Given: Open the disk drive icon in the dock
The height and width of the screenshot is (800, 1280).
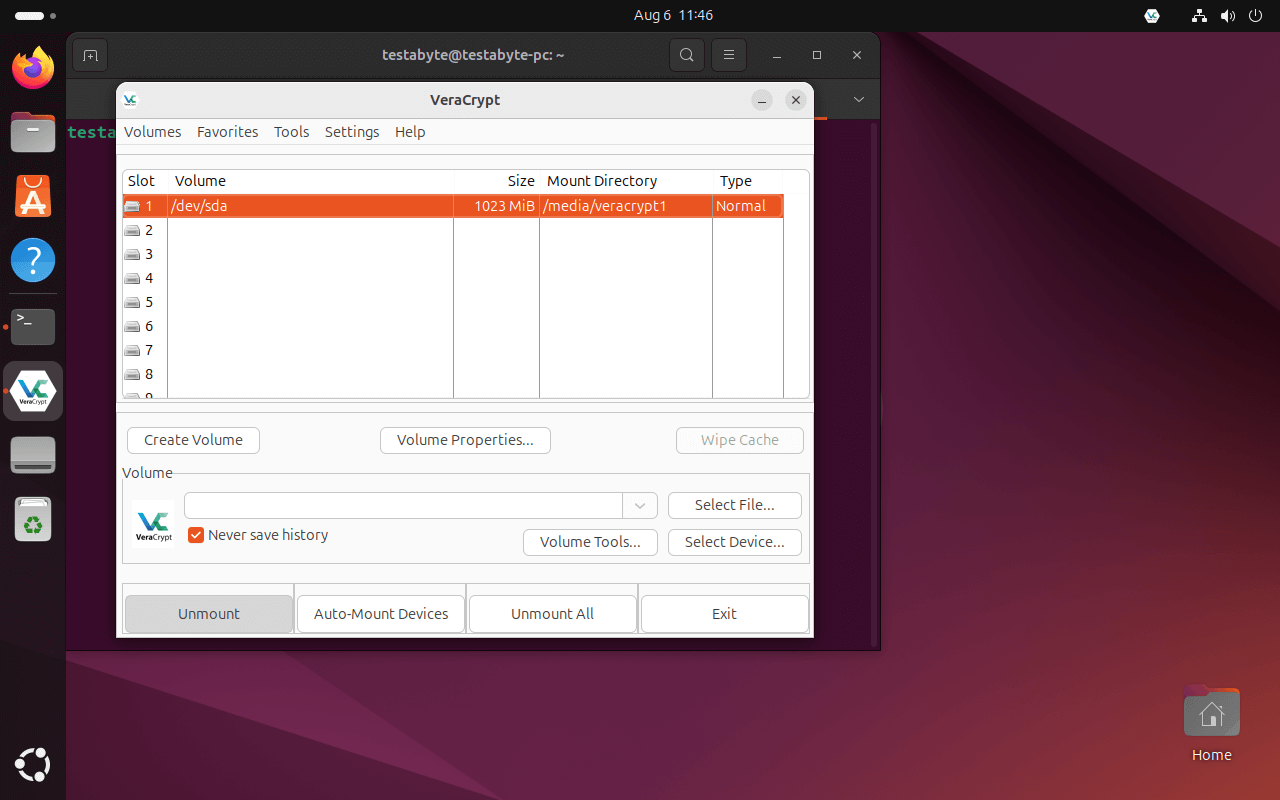Looking at the screenshot, I should [x=33, y=455].
